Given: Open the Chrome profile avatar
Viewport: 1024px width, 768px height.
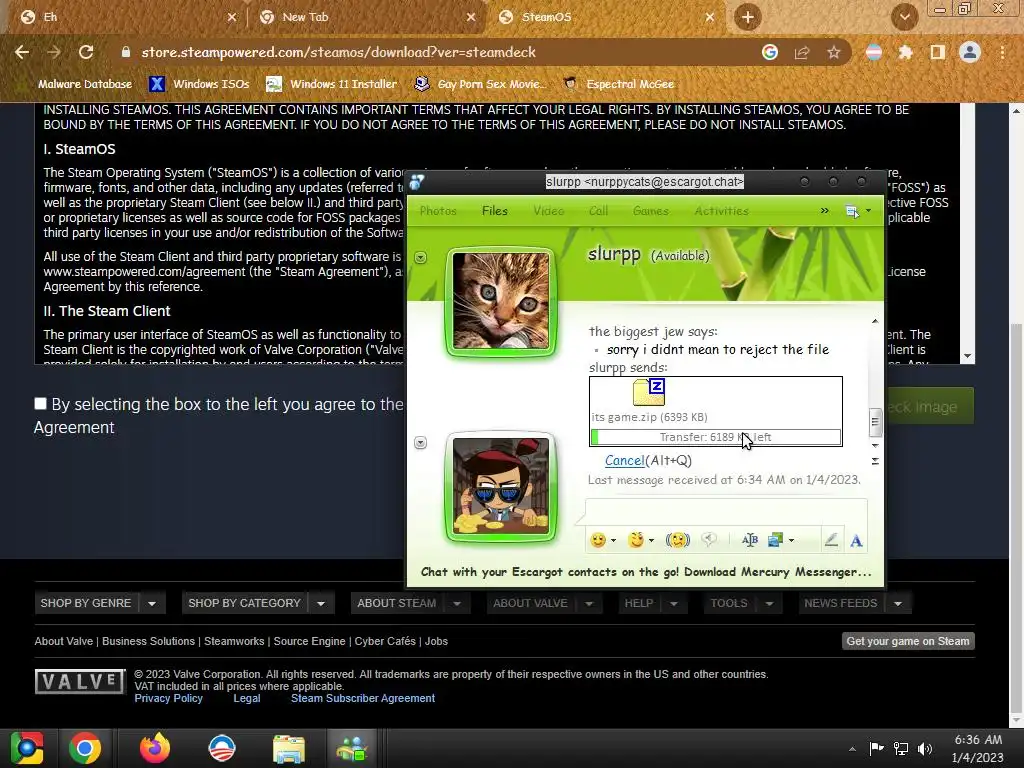Looking at the screenshot, I should coord(970,52).
